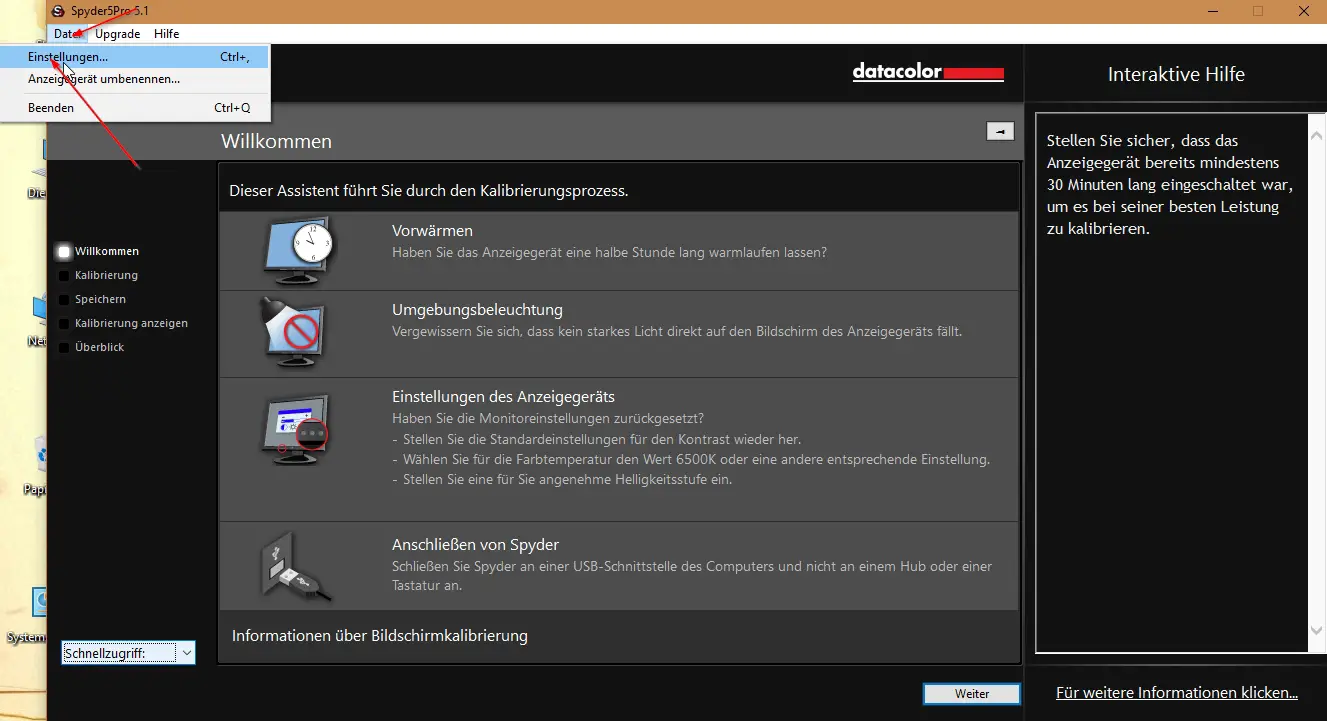Image resolution: width=1327 pixels, height=721 pixels.
Task: Select Anzeigegerät umbenennen... menu entry
Action: (134, 78)
